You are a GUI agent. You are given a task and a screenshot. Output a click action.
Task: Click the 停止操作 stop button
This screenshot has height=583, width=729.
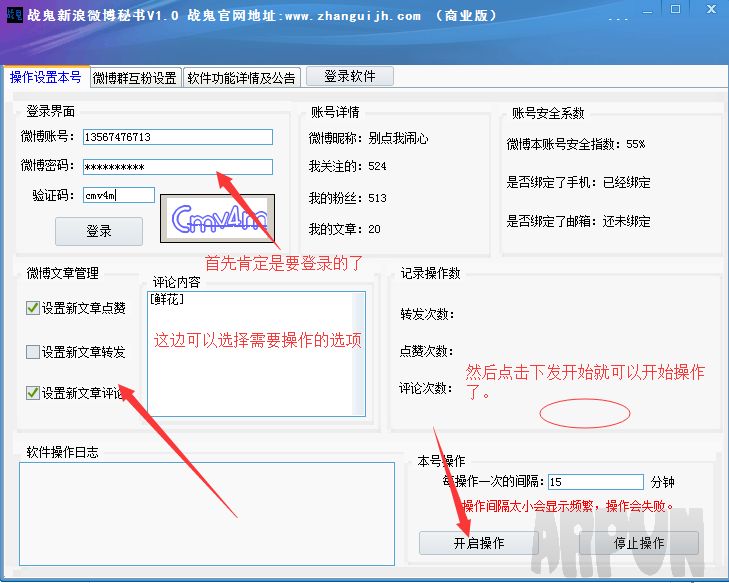(x=639, y=543)
